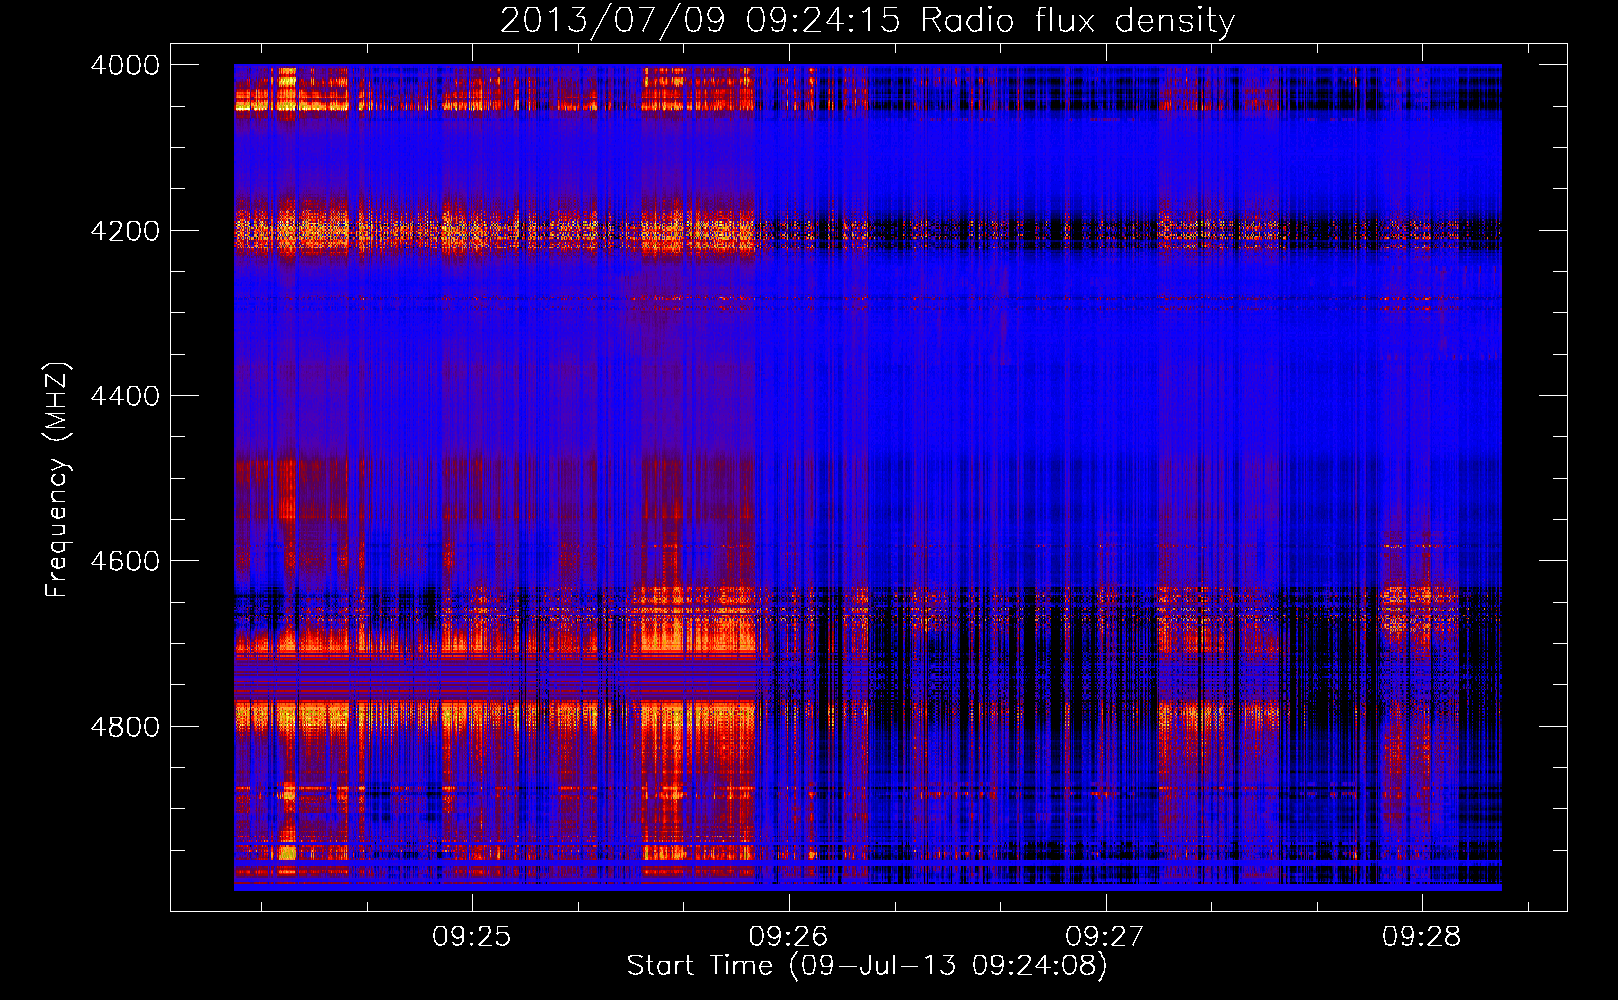Click the "Frequency (MHZ)" vertical axis title
Image resolution: width=1618 pixels, height=1000 pixels.
58,480
